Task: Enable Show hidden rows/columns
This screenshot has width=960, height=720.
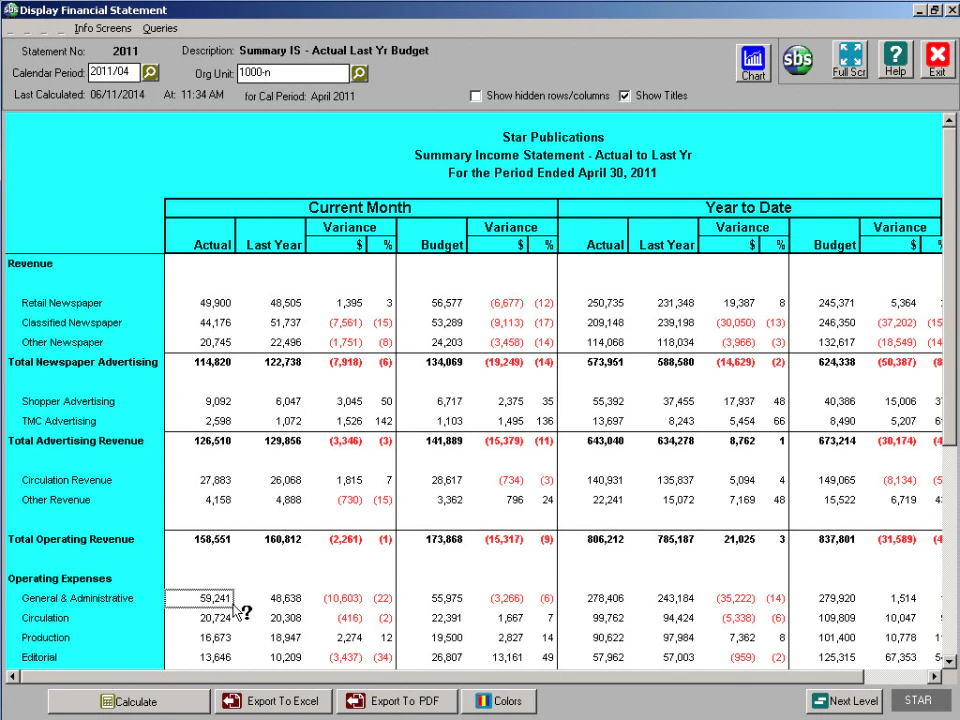Action: [x=476, y=95]
